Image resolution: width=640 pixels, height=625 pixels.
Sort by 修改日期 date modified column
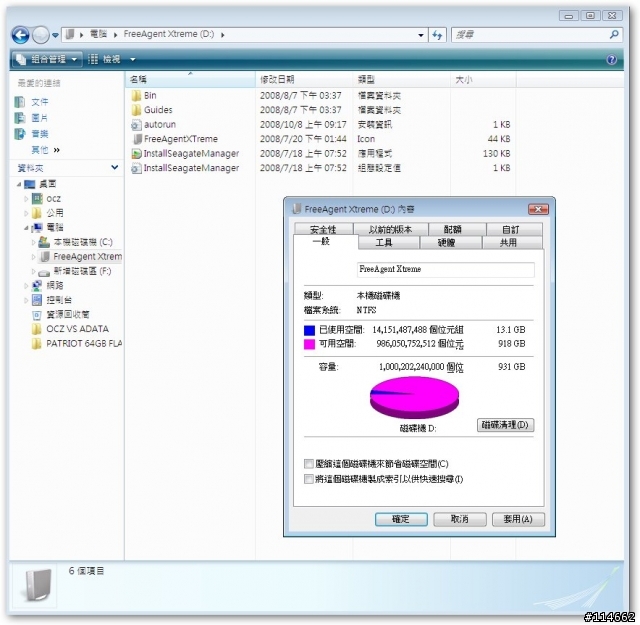(304, 80)
